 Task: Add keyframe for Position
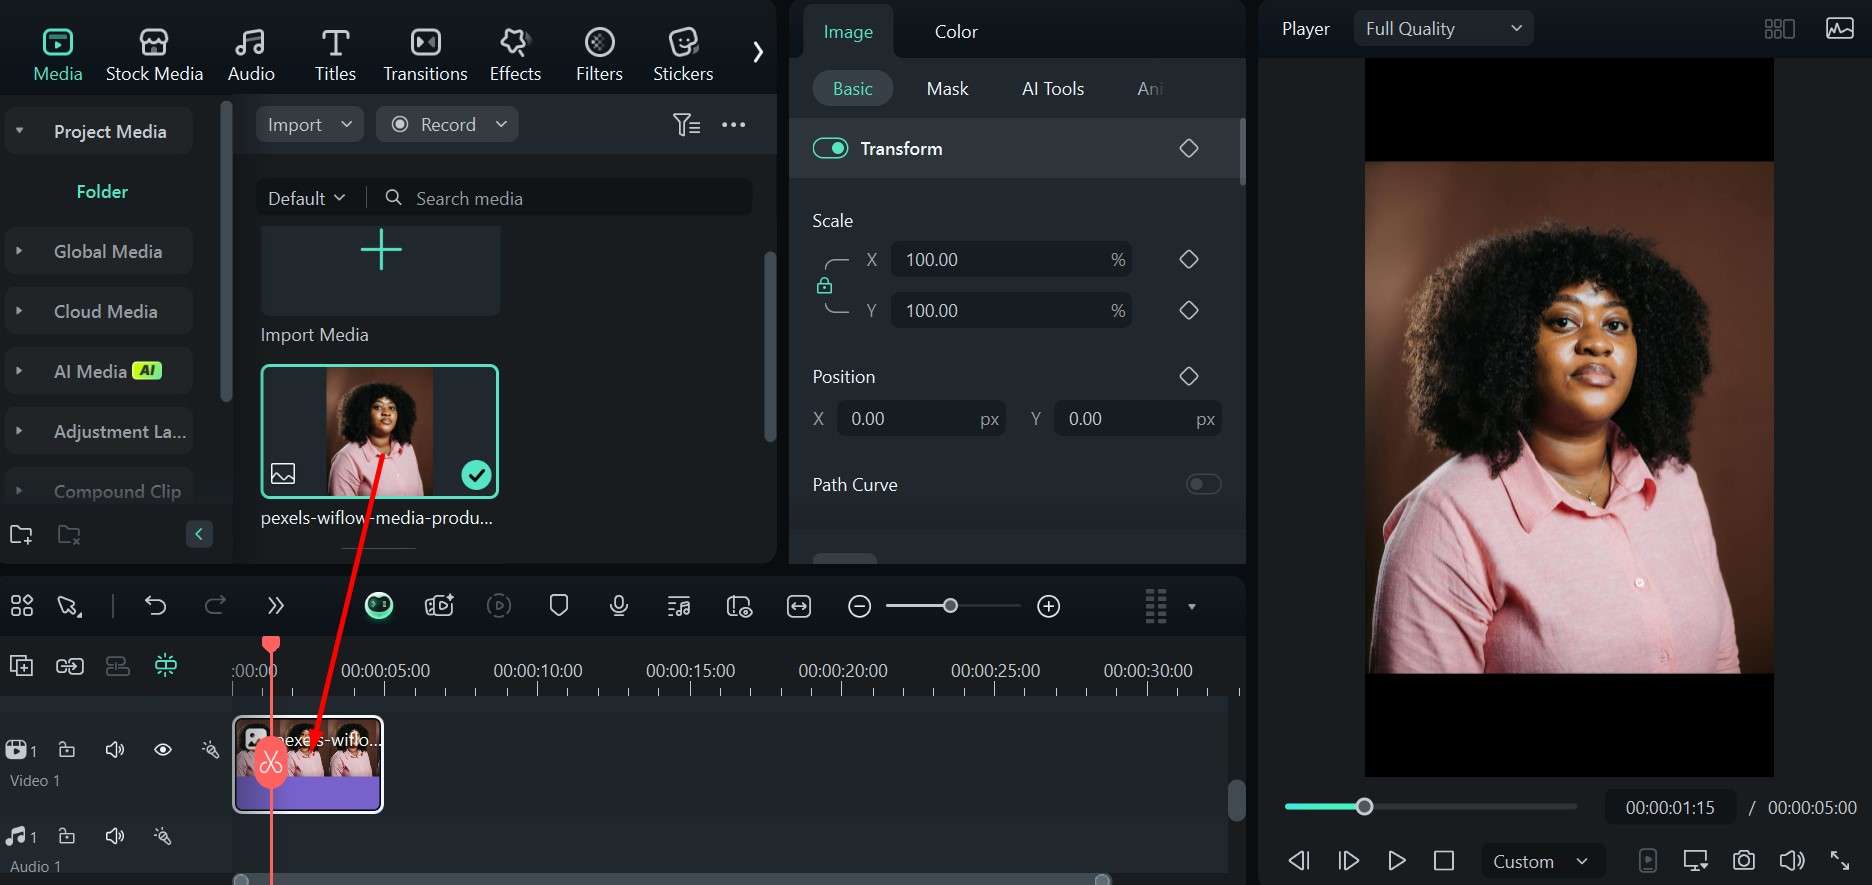pos(1188,376)
